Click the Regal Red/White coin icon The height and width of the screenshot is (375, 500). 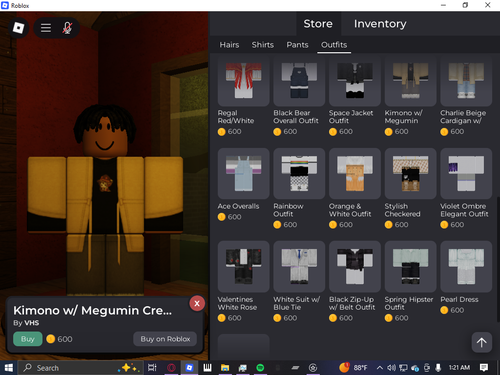222,132
